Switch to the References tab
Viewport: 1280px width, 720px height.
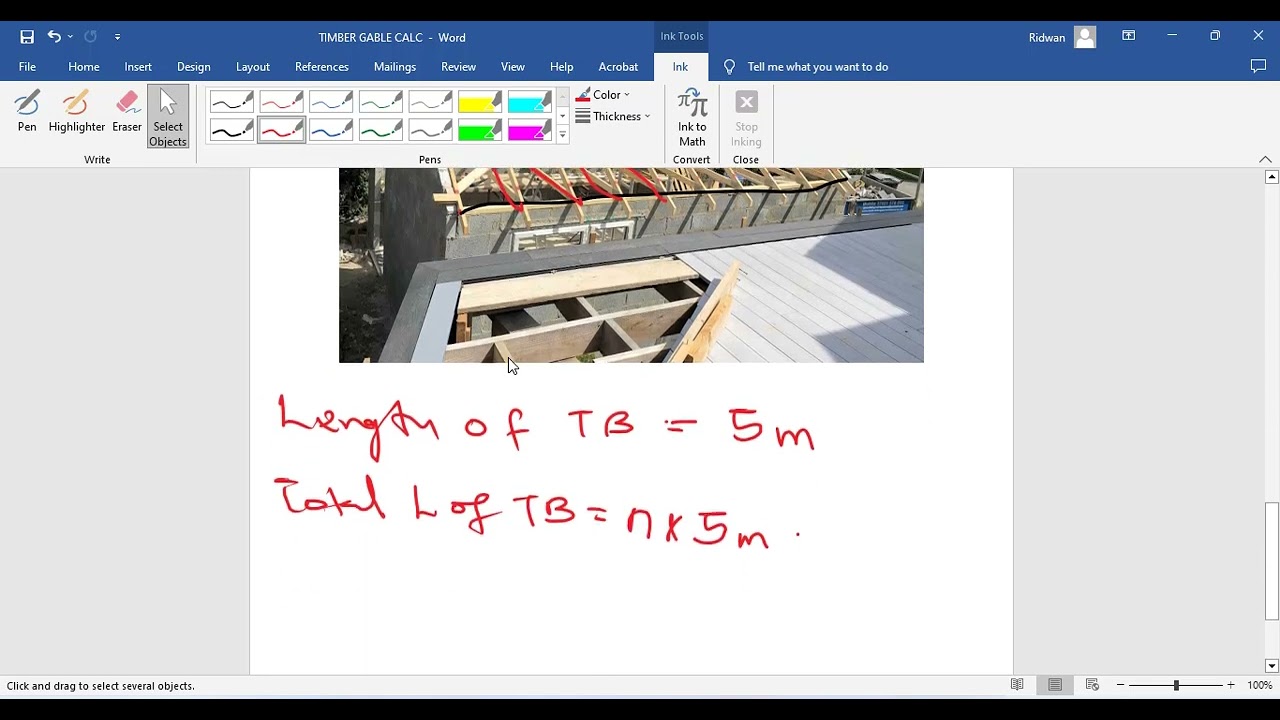tap(322, 67)
